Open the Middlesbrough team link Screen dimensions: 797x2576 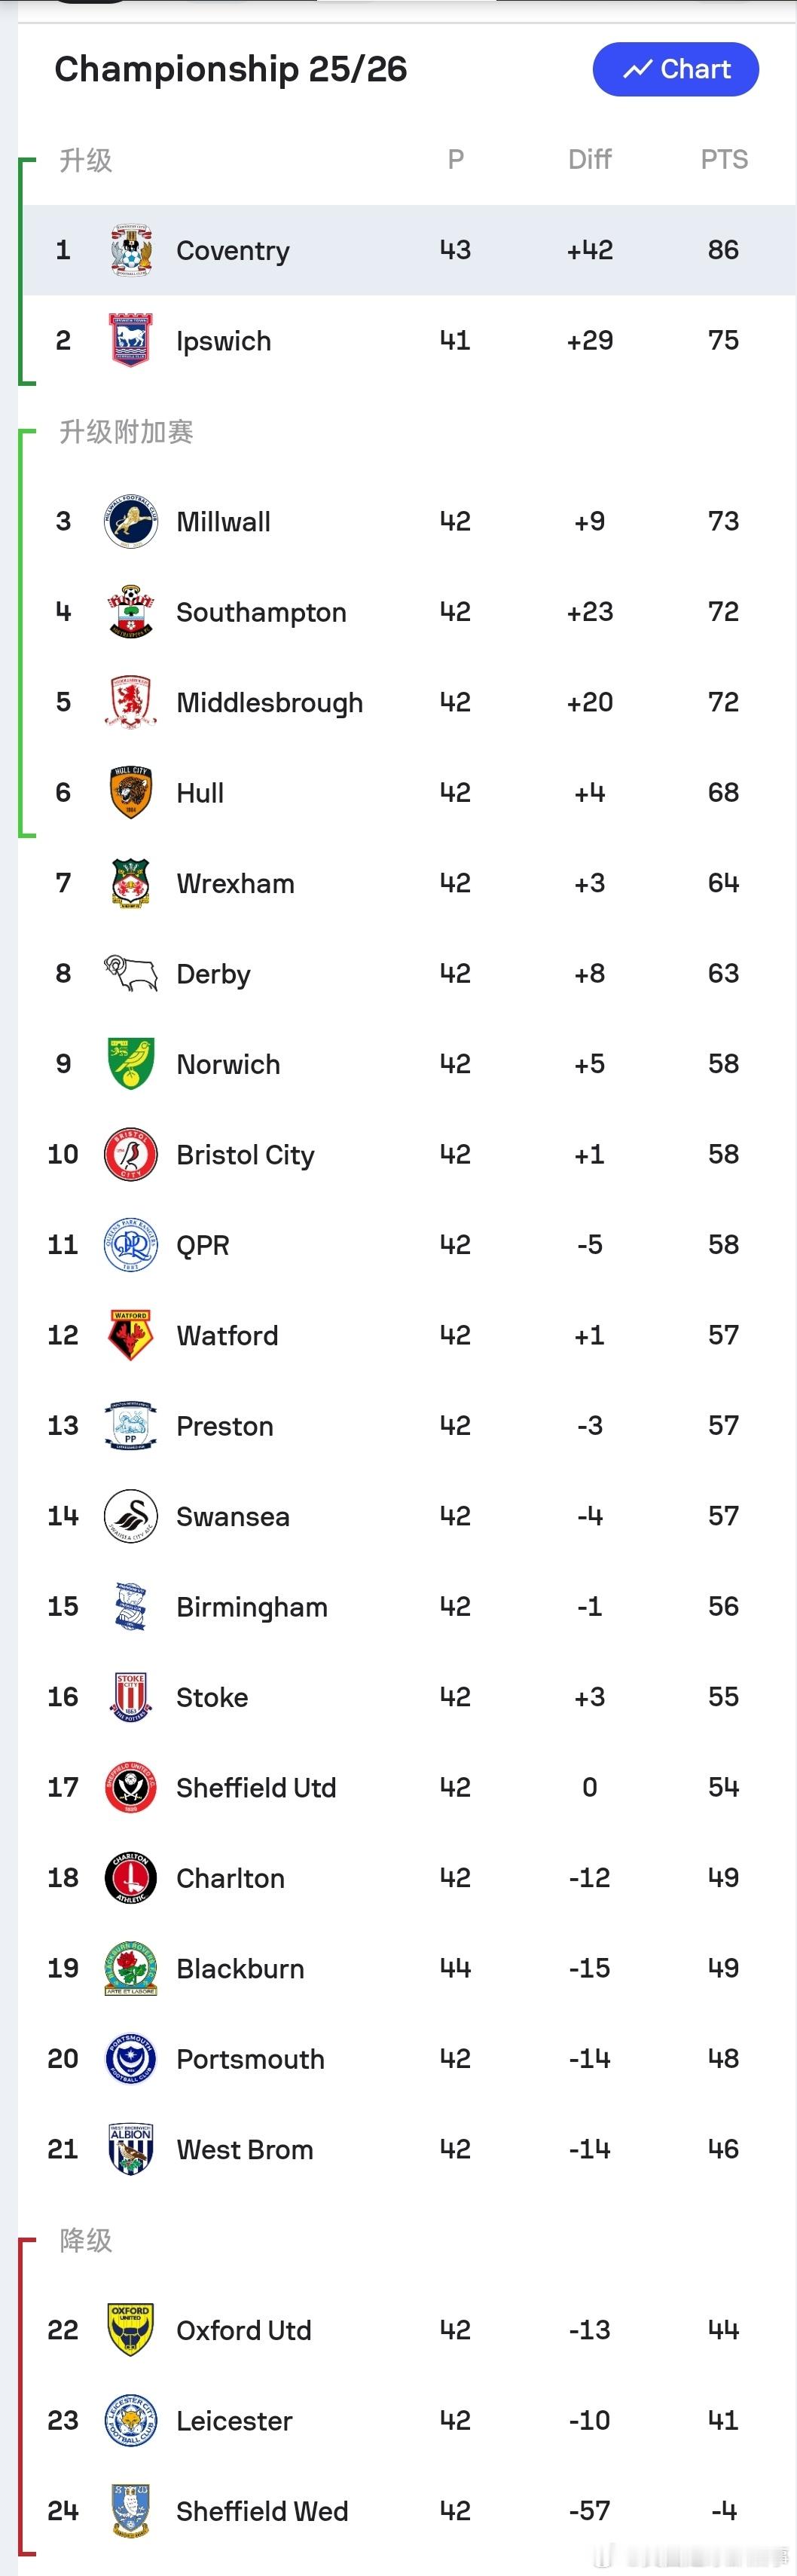pos(269,703)
